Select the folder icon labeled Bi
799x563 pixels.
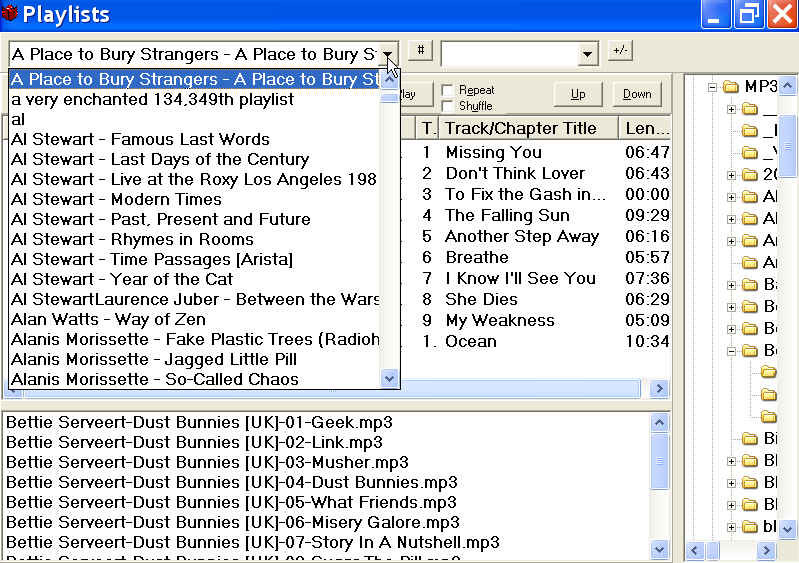750,438
